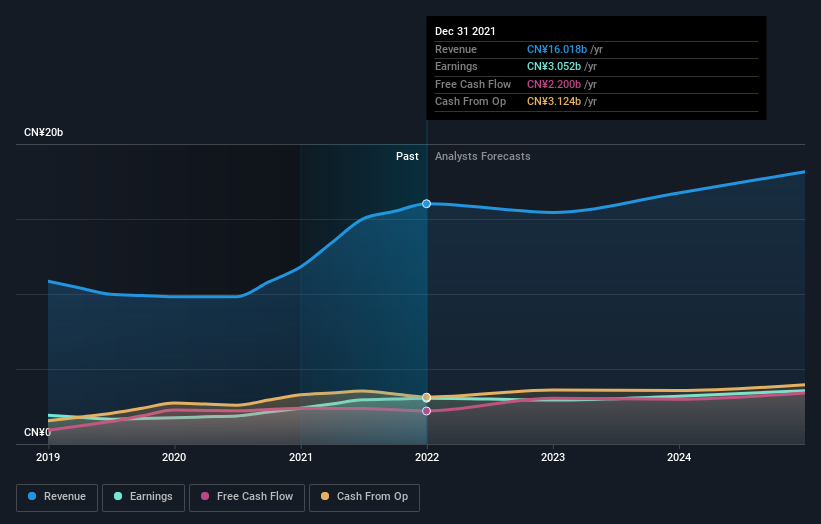Click the pink Free Cash Flow data point
This screenshot has height=524, width=821.
(x=427, y=411)
